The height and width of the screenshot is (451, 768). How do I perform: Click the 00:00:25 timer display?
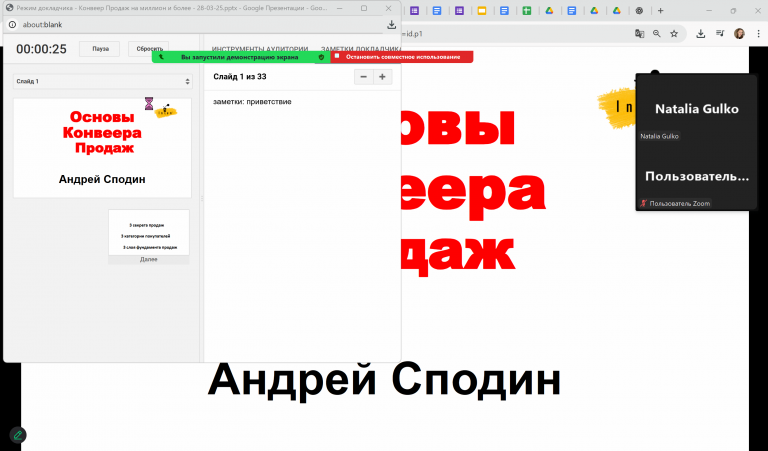pyautogui.click(x=41, y=49)
